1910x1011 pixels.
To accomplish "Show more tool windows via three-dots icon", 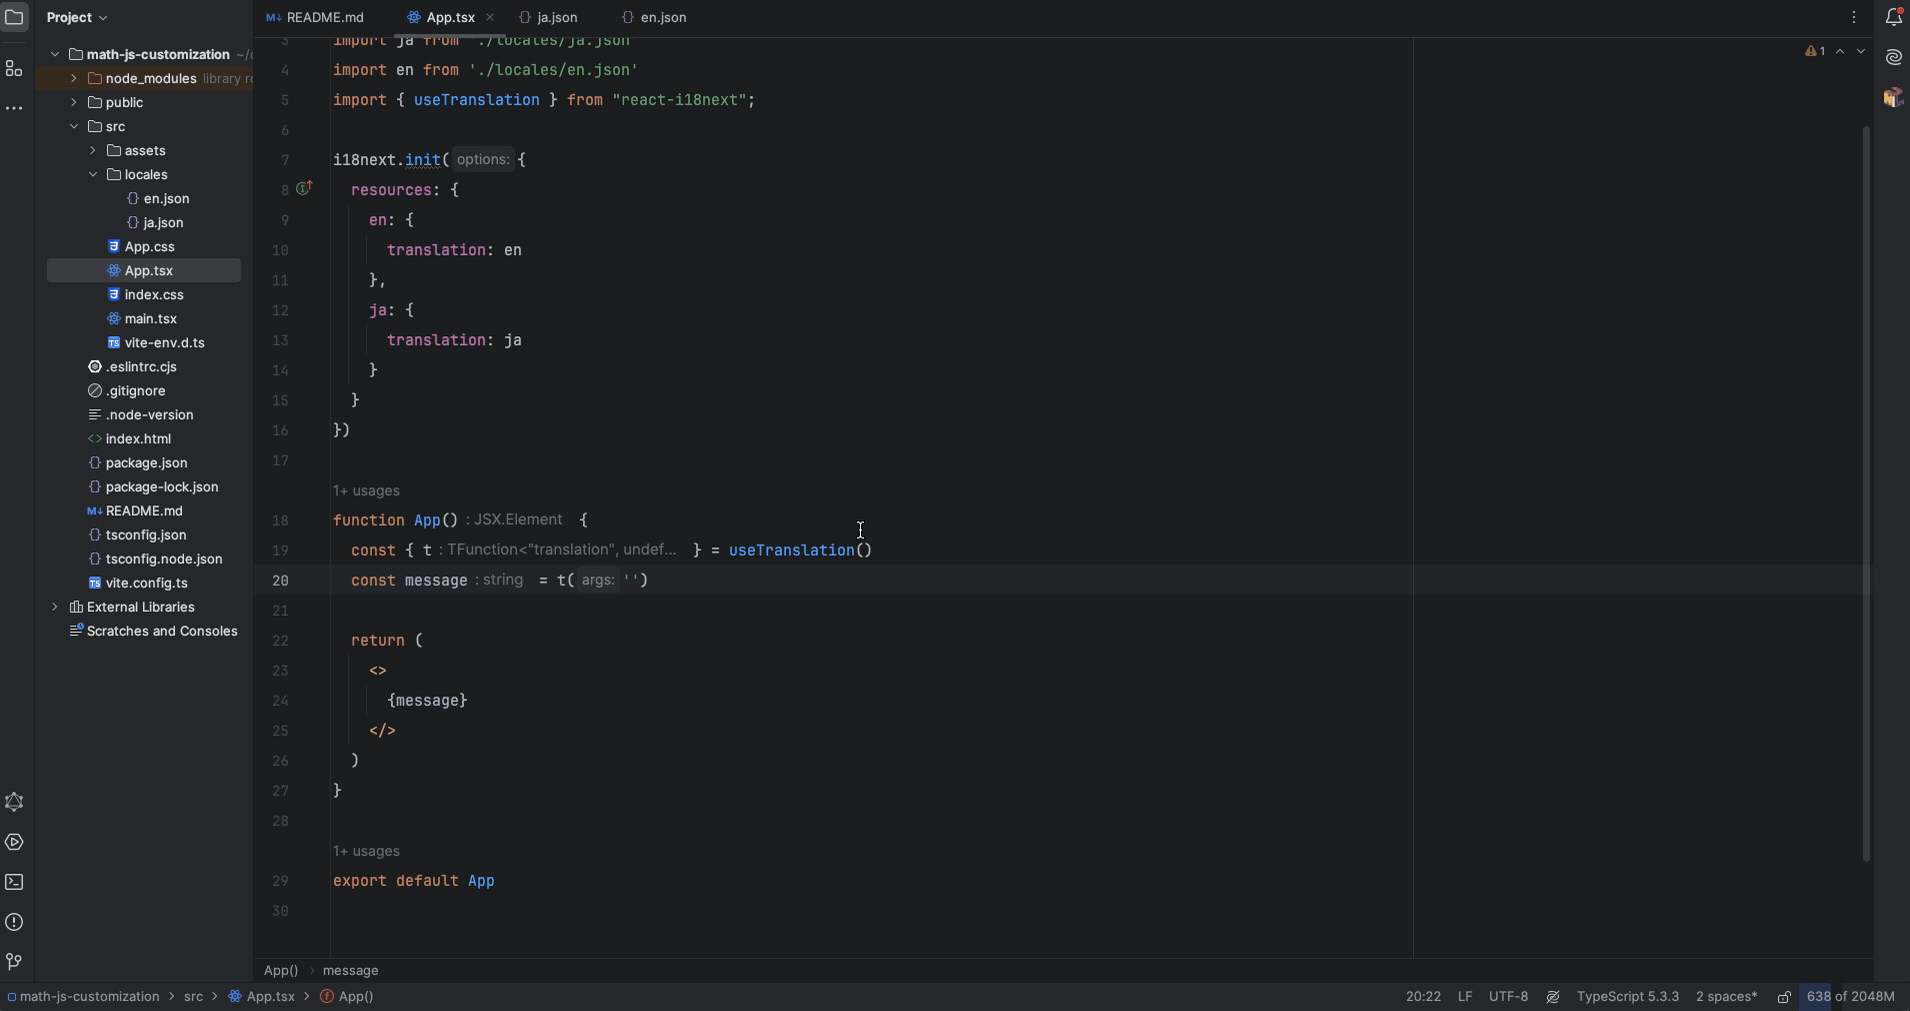I will pos(14,108).
